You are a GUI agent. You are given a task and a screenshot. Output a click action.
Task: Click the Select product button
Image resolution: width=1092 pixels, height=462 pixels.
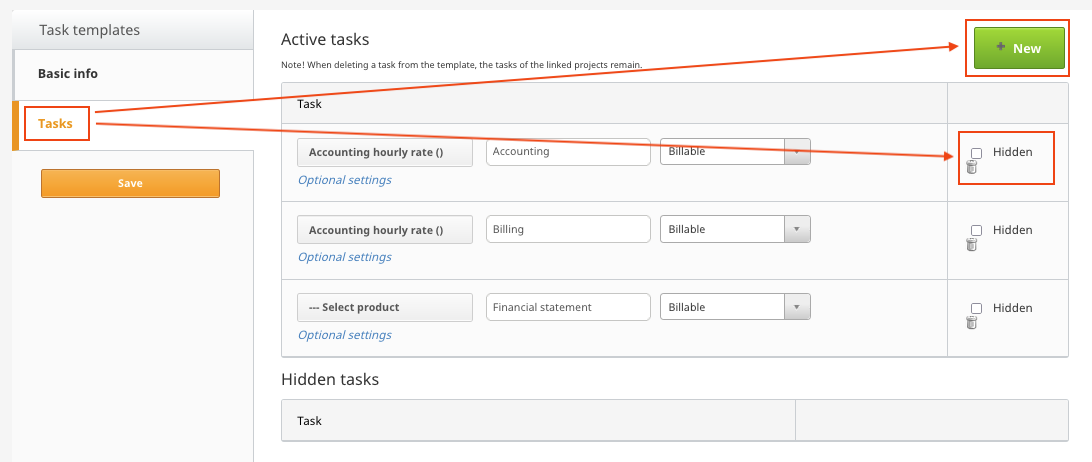point(385,308)
